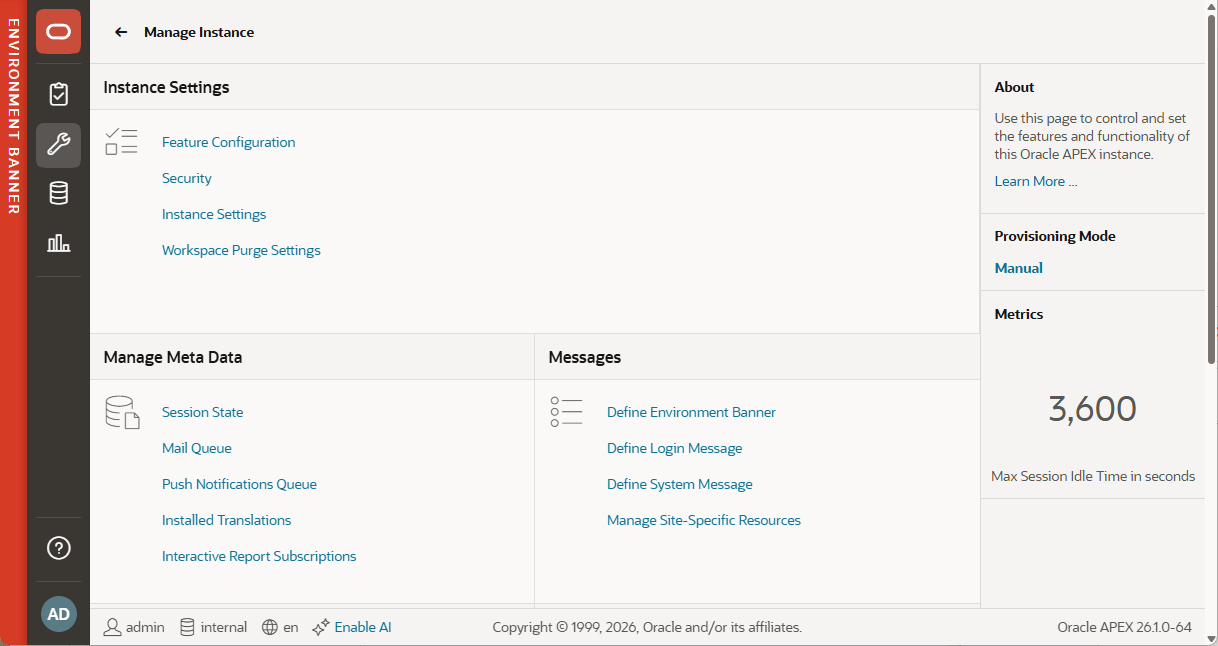Screen dimensions: 1218x646
Task: Open Define Login Message
Action: (674, 448)
